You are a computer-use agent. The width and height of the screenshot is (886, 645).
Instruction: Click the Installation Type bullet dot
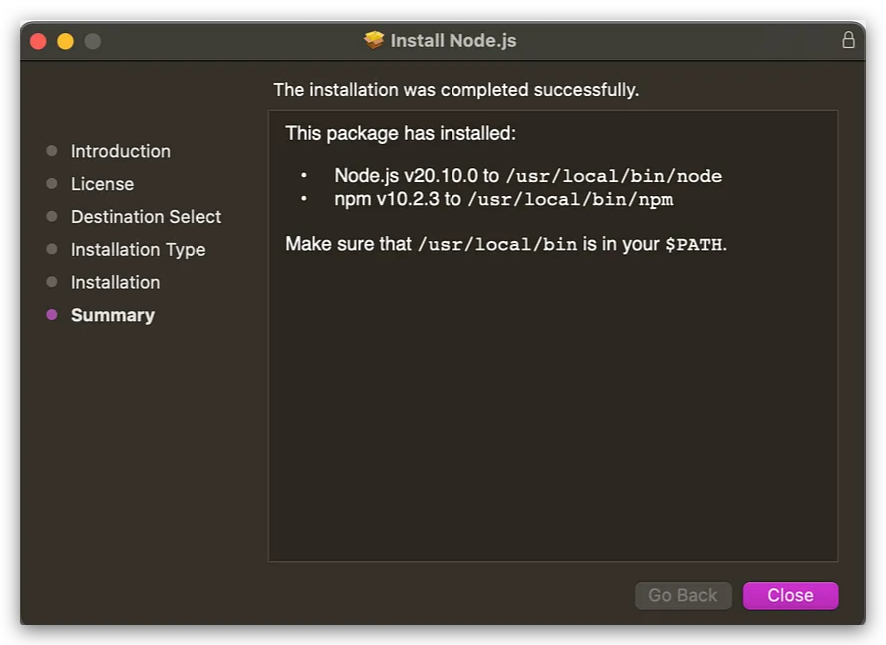[51, 249]
